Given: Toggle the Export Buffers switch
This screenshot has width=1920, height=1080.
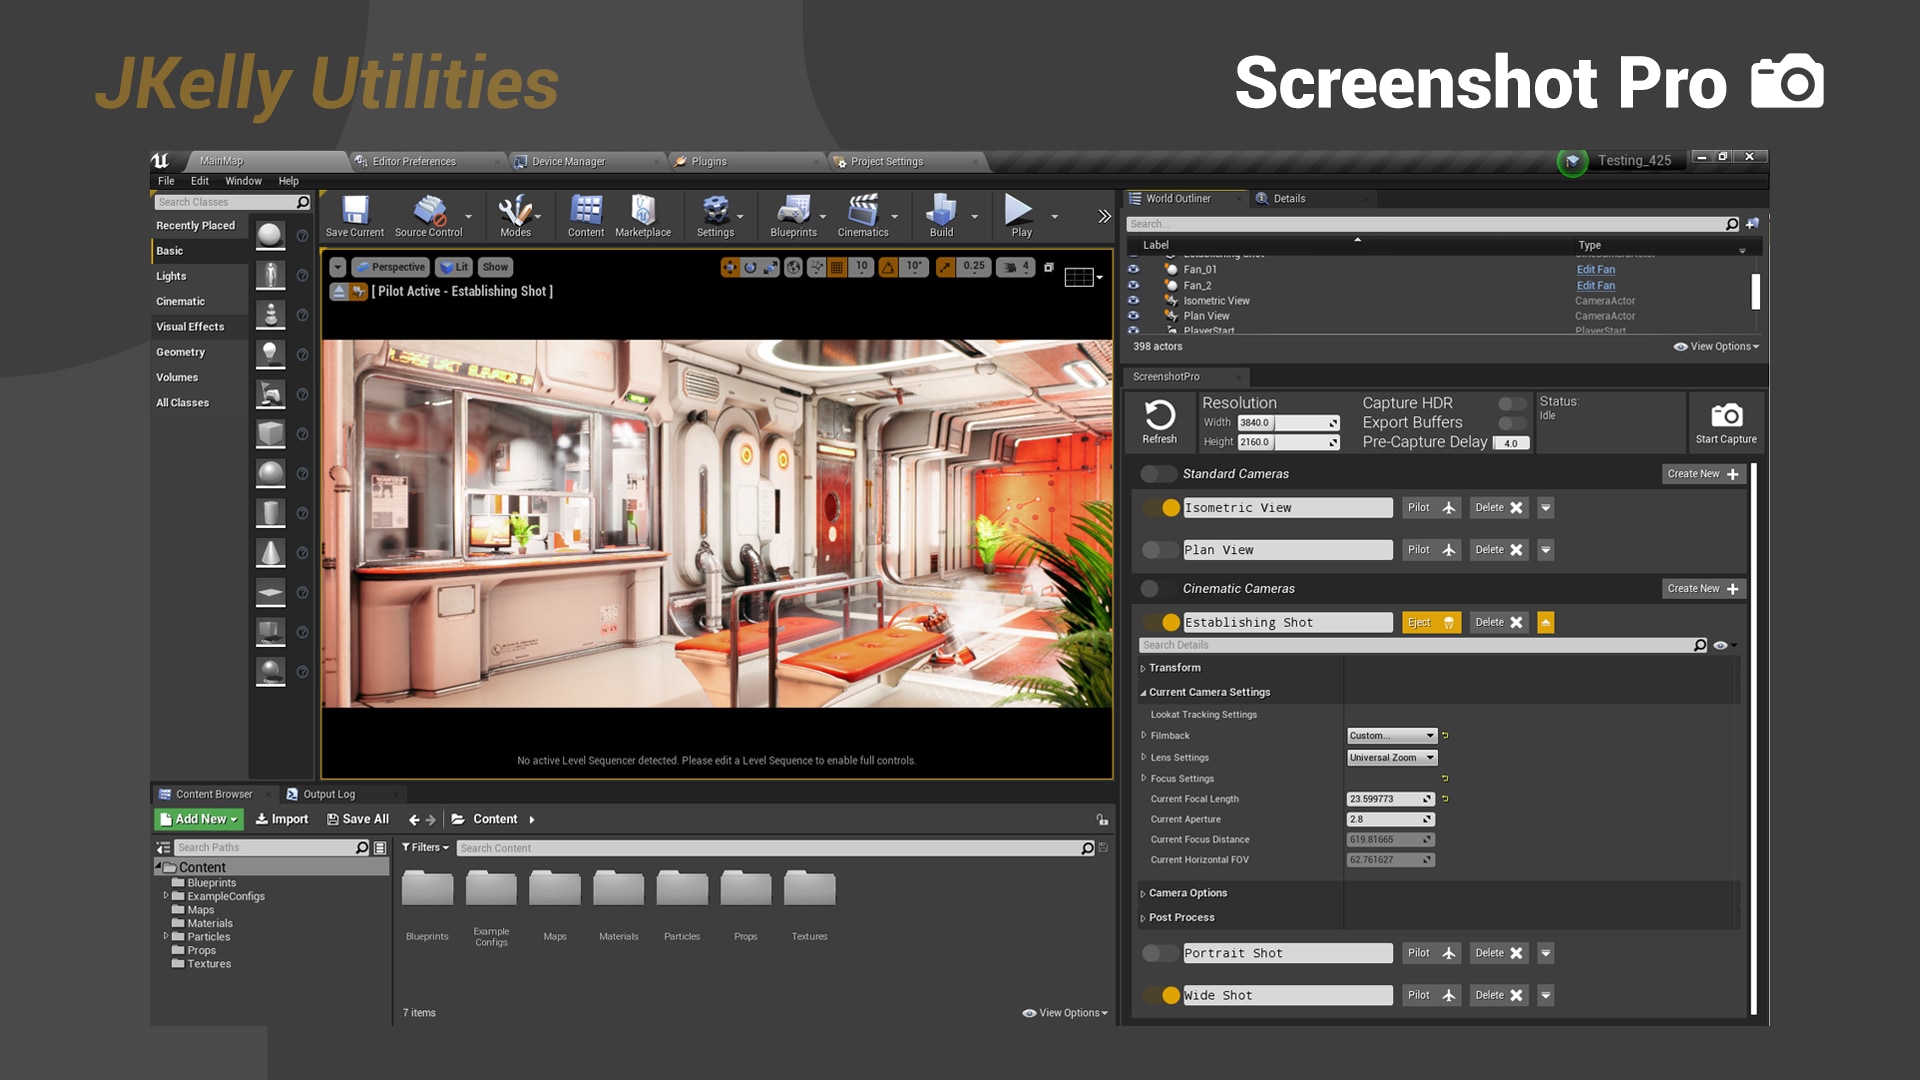Looking at the screenshot, I should tap(1512, 423).
